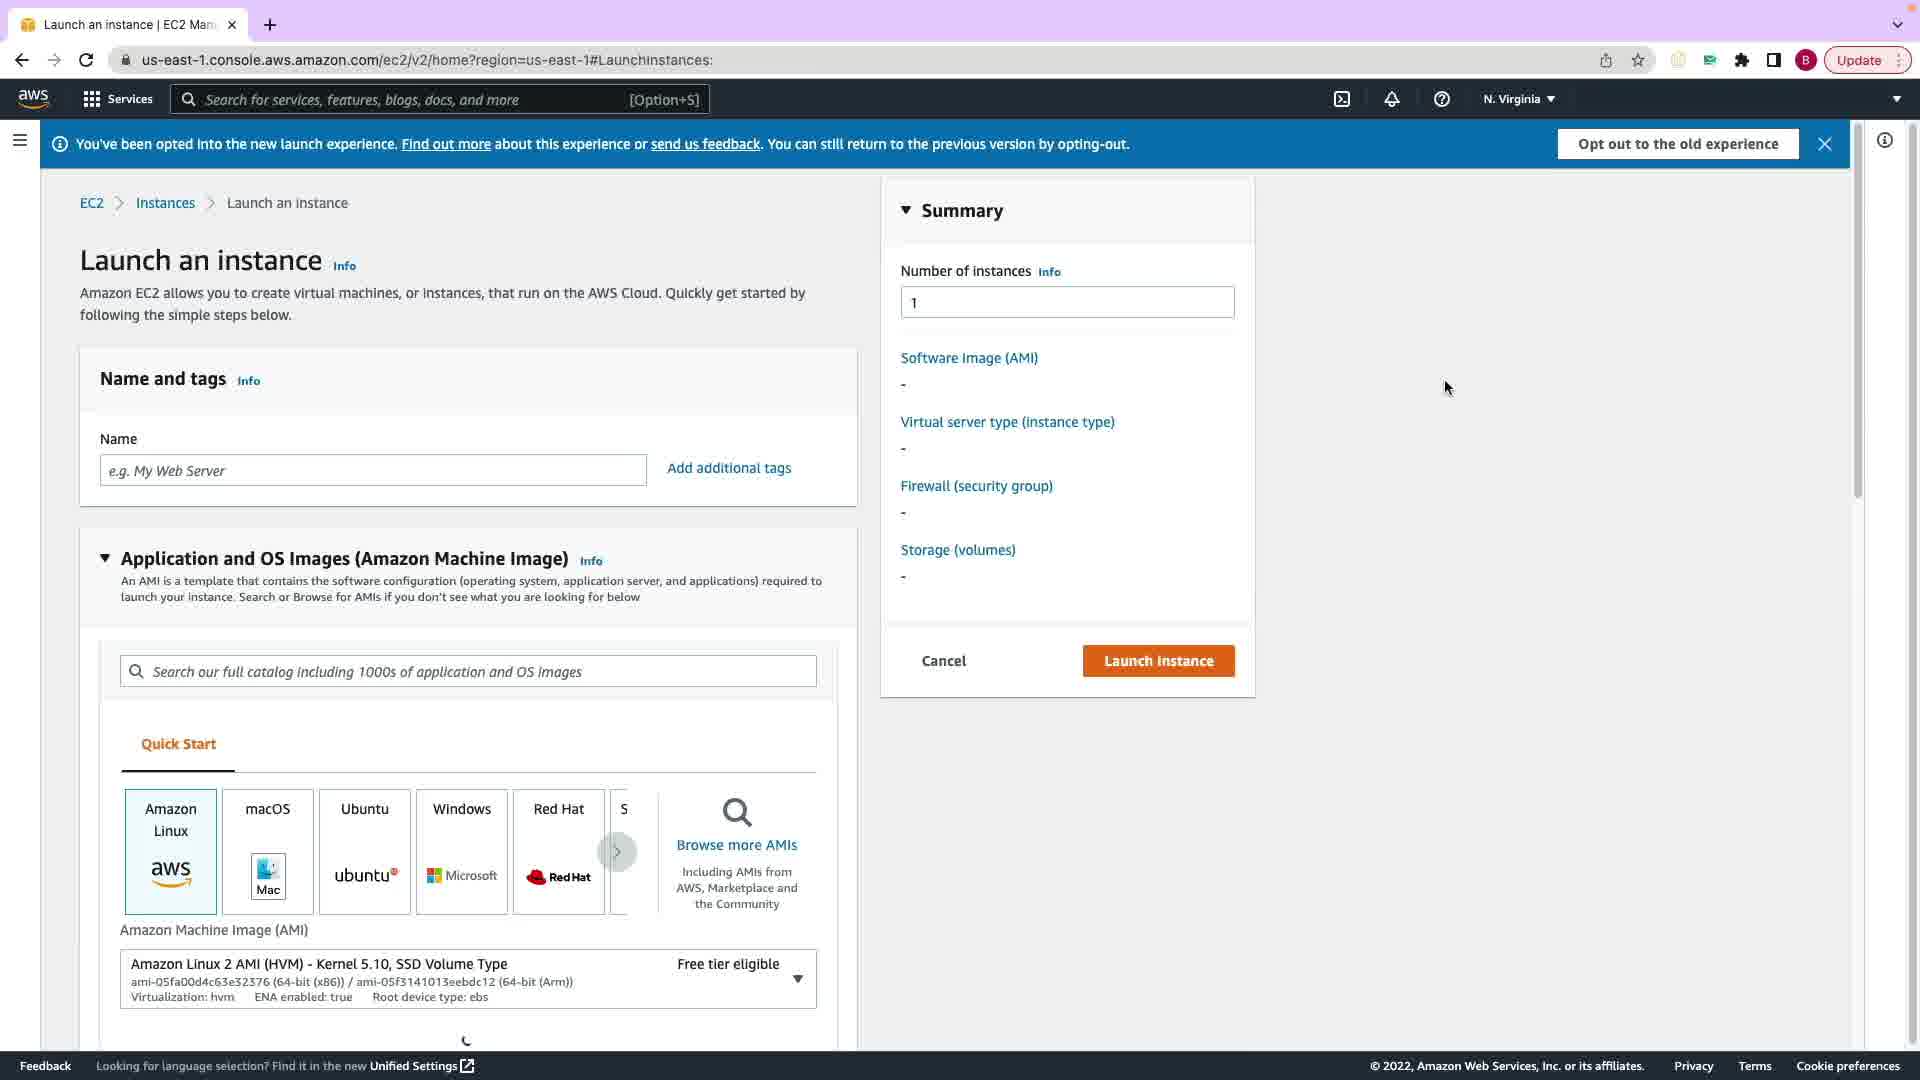Open the AWS CloudShell icon
This screenshot has height=1080, width=1920.
pos(1342,99)
